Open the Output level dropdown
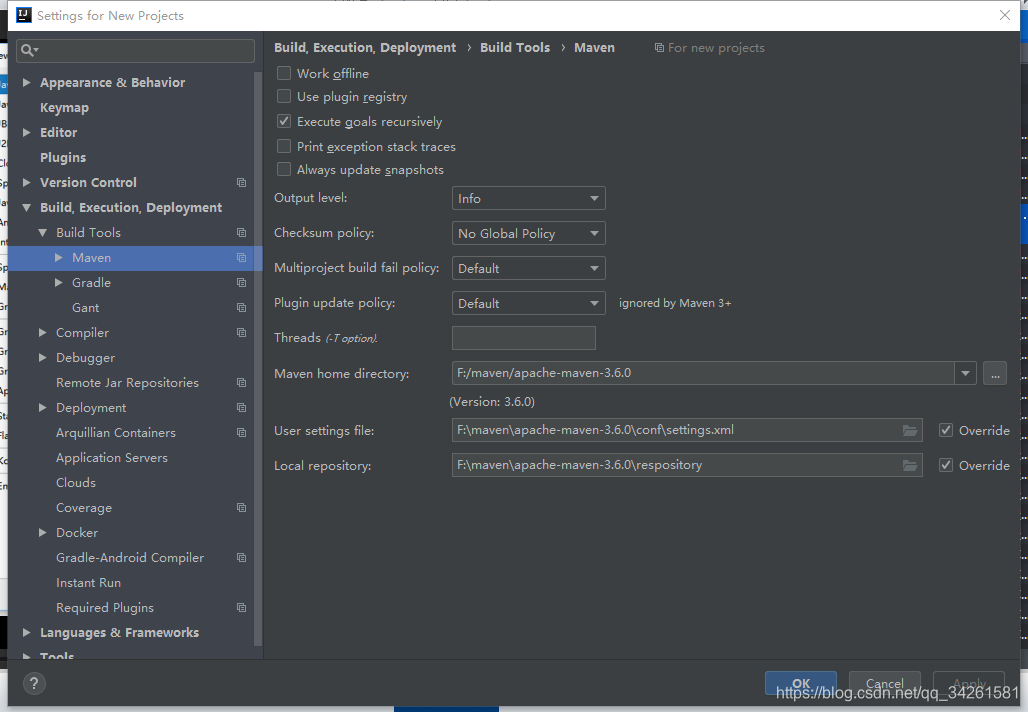 point(528,198)
